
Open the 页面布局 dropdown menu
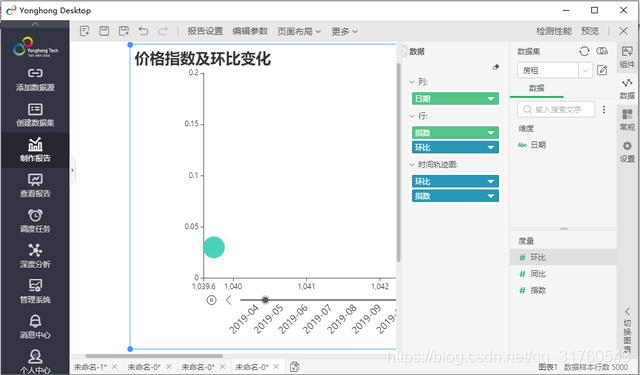299,31
